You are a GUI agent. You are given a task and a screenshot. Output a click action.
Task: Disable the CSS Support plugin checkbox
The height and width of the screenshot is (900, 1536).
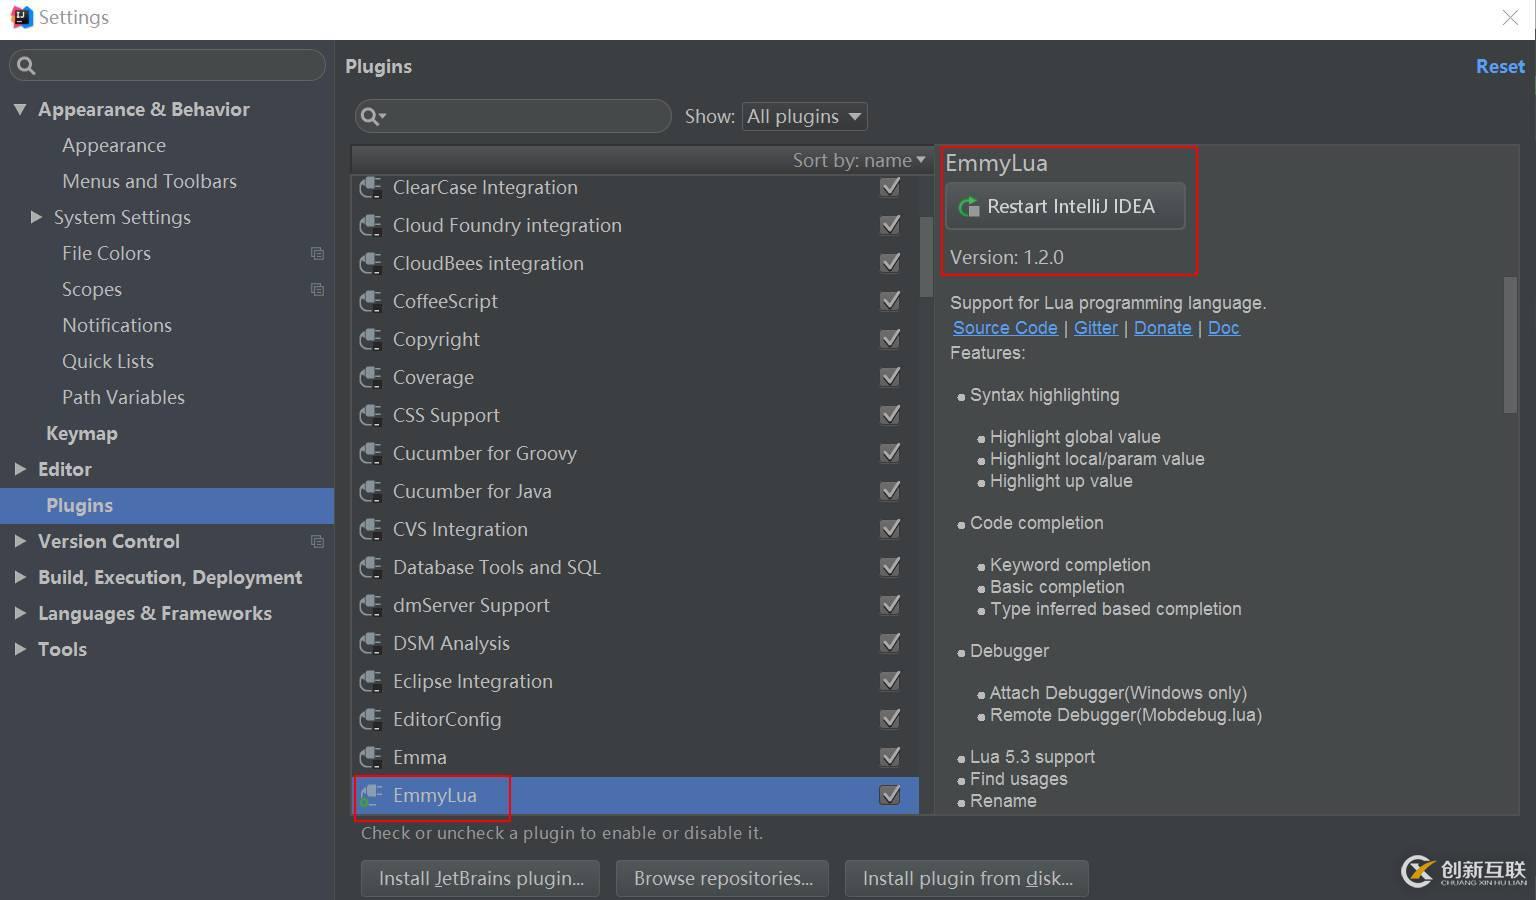(889, 415)
